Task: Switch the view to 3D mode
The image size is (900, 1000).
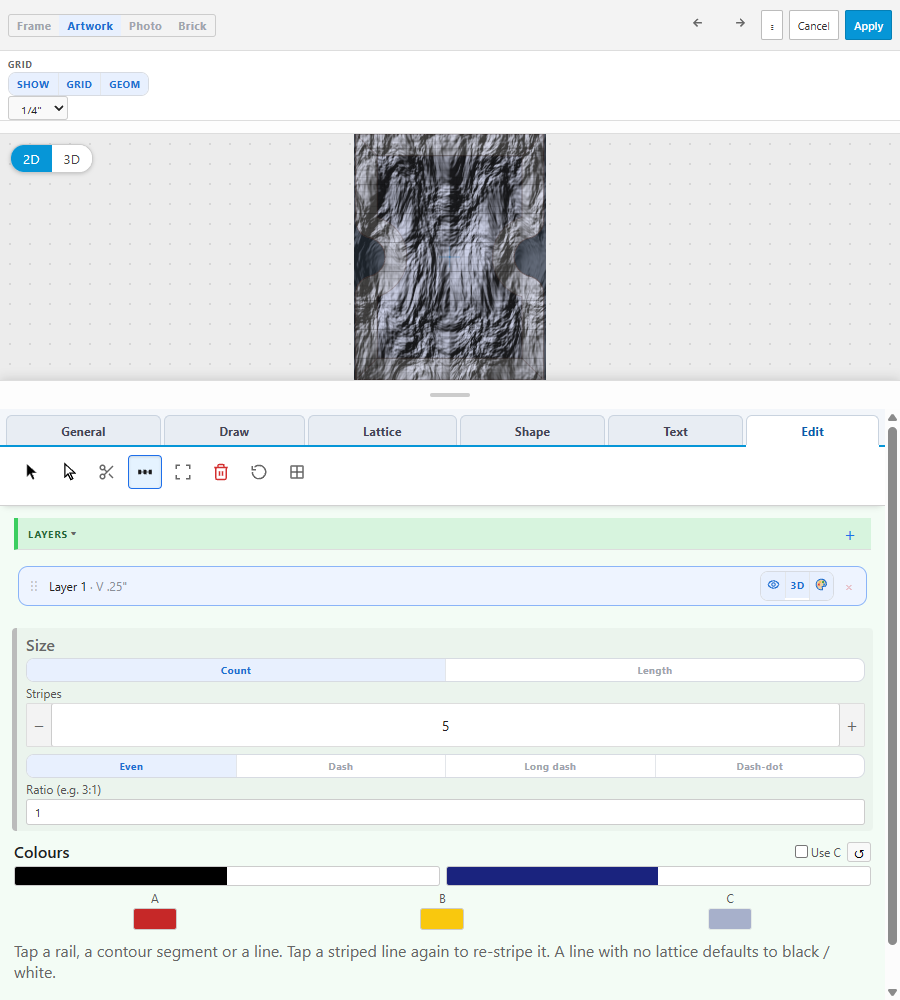Action: (x=71, y=159)
